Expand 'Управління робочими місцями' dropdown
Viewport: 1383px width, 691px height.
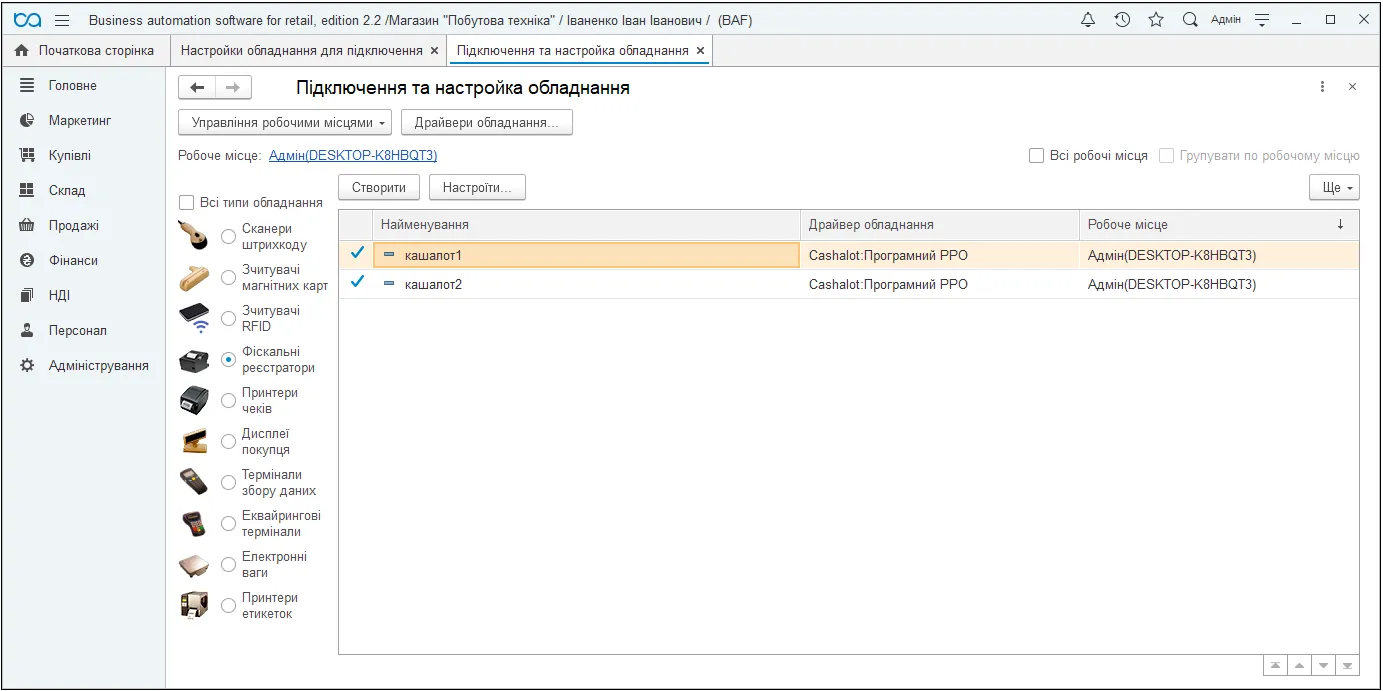click(285, 123)
